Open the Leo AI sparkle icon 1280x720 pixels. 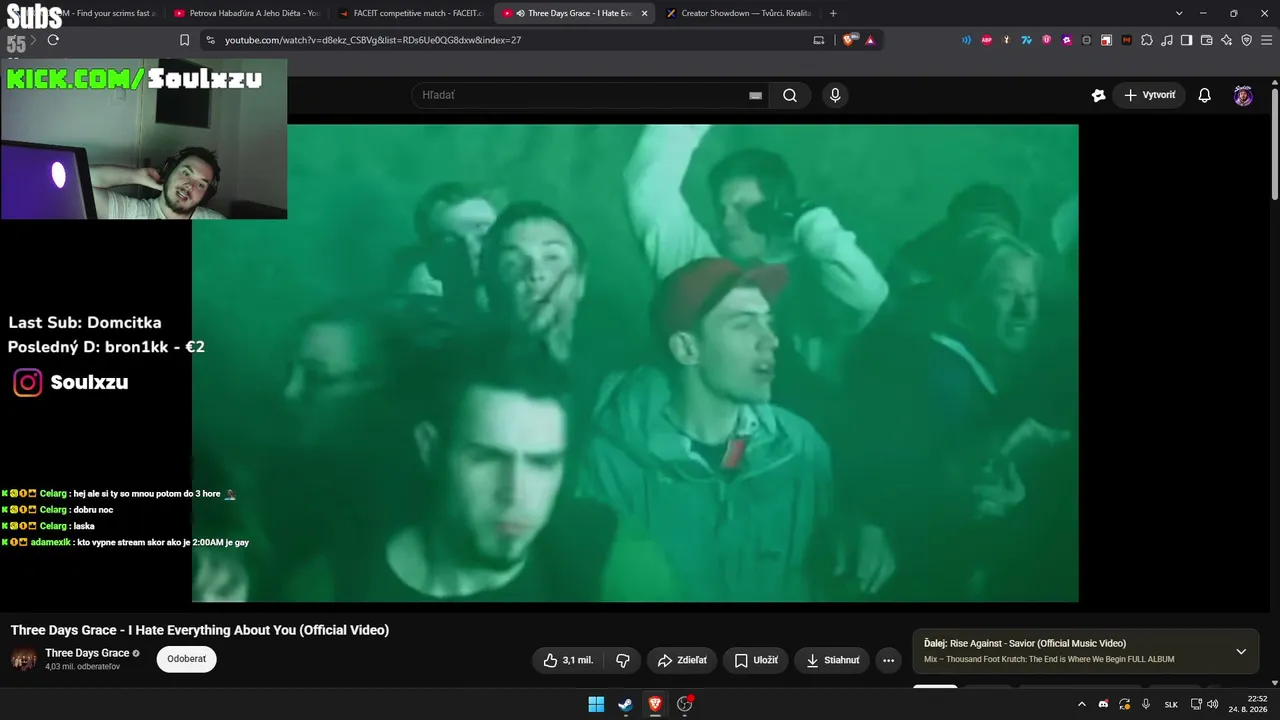1227,40
